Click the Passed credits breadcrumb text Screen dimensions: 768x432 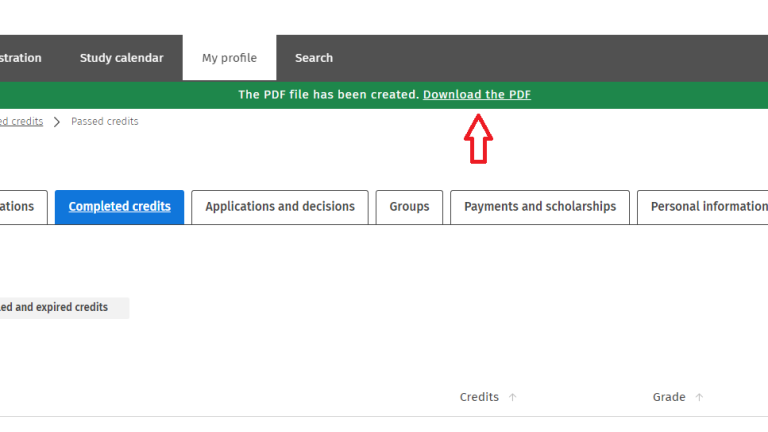tap(105, 122)
